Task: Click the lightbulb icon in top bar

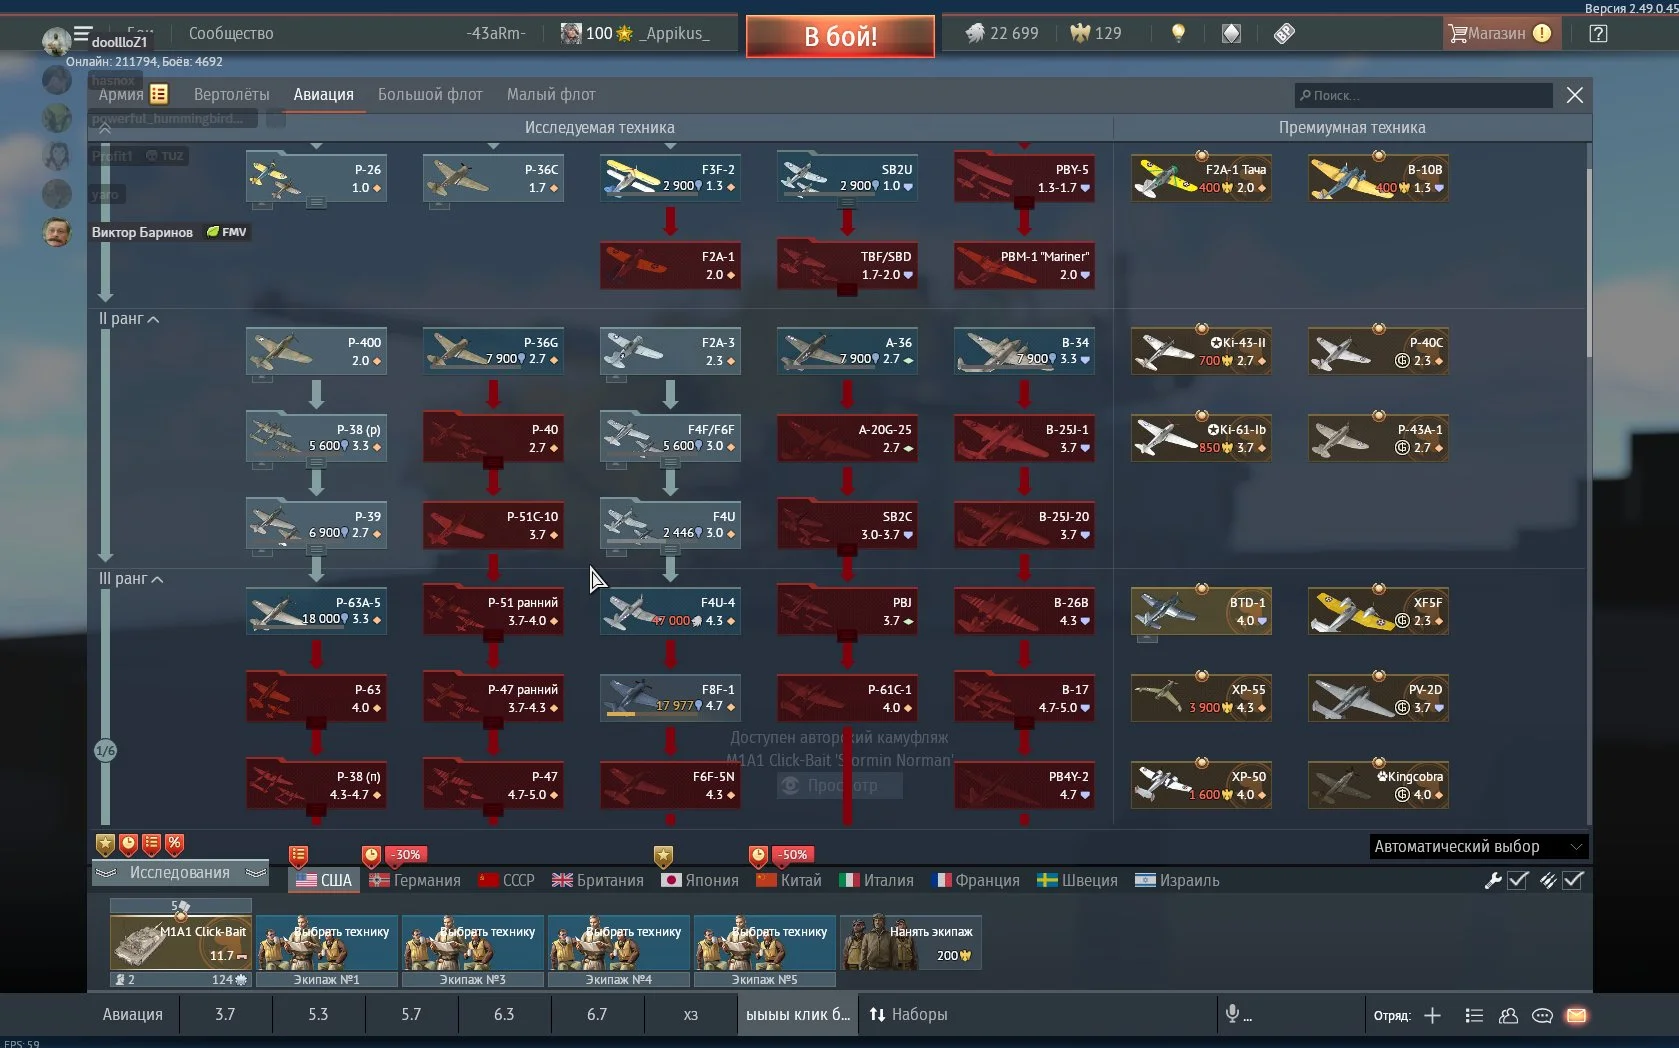Action: [x=1178, y=33]
